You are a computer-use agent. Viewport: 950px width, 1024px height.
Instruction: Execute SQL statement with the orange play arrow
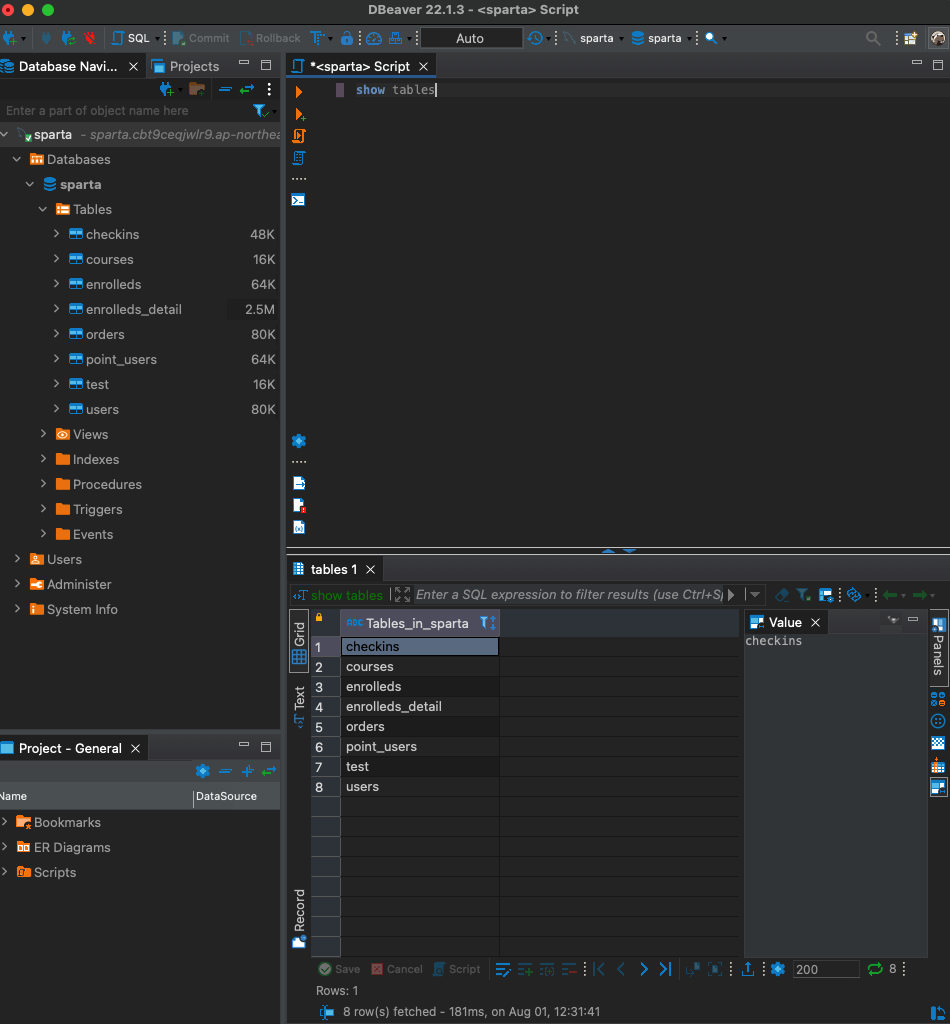pos(298,91)
